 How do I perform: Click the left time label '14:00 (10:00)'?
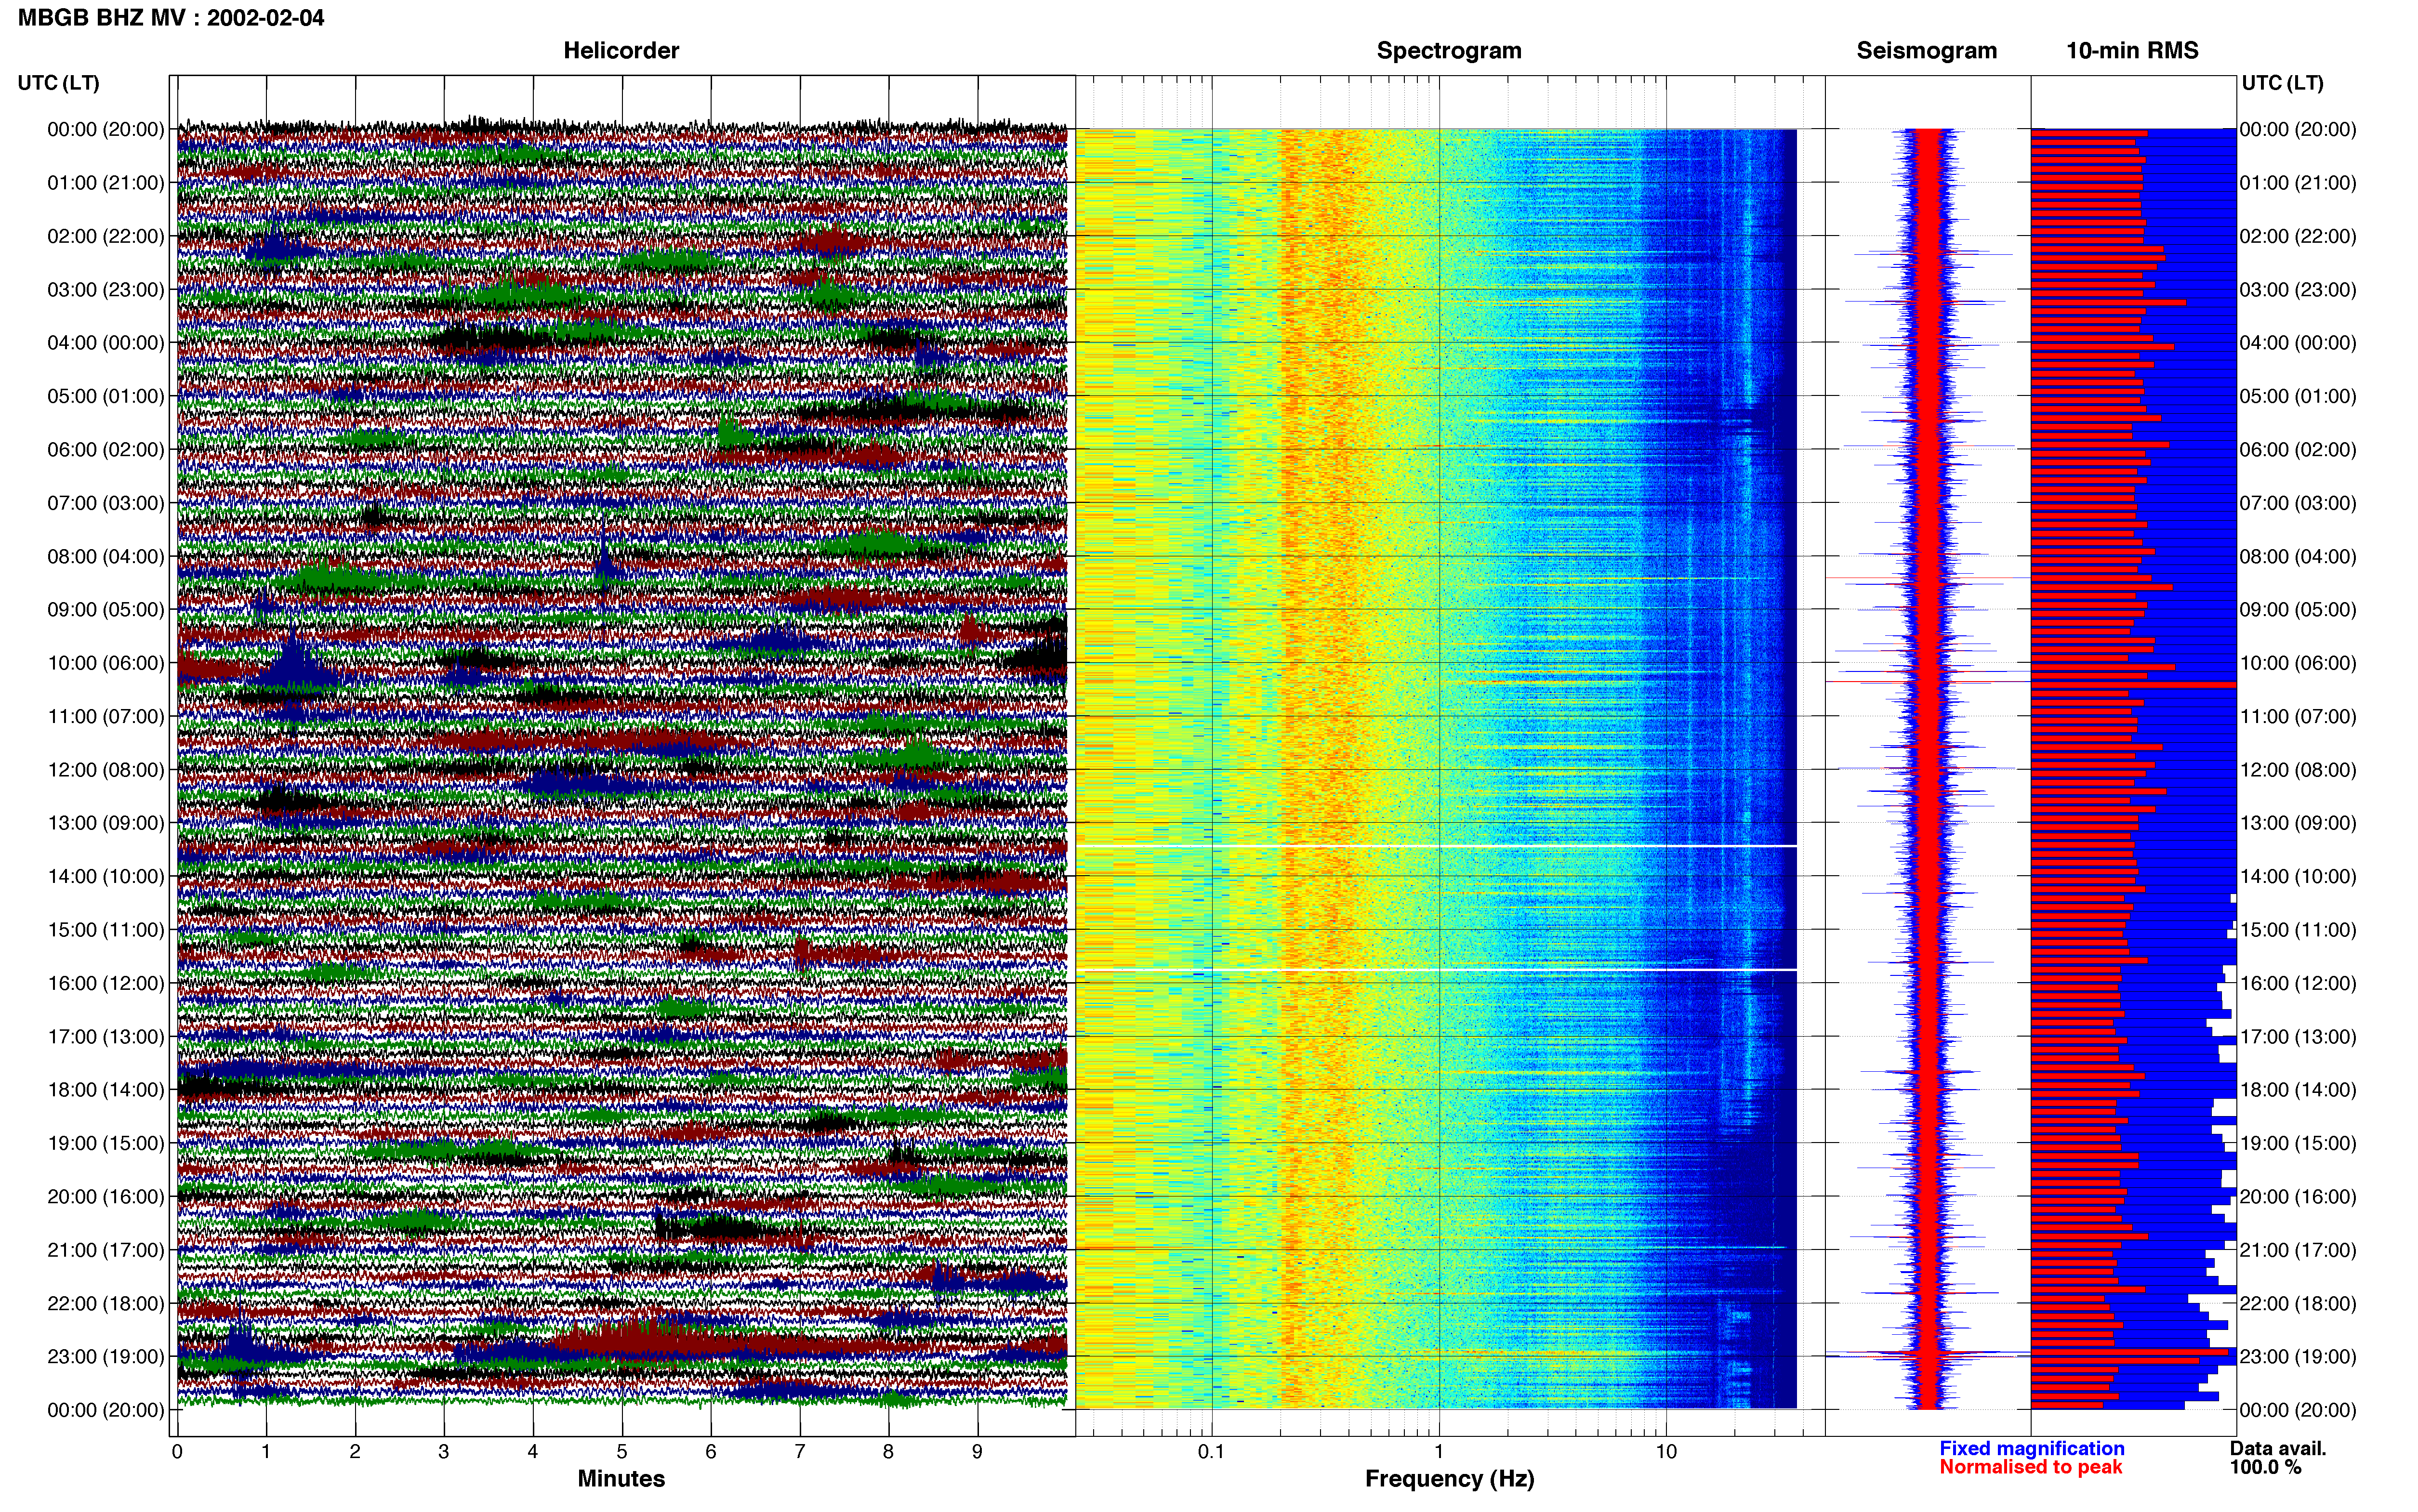click(x=106, y=876)
